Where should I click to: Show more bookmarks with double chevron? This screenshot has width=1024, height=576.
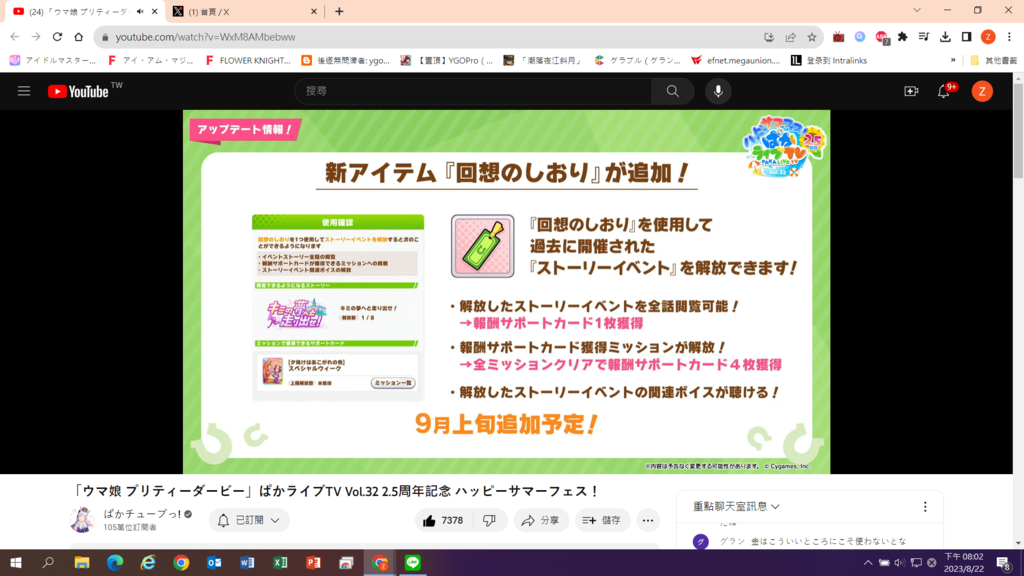pyautogui.click(x=953, y=61)
